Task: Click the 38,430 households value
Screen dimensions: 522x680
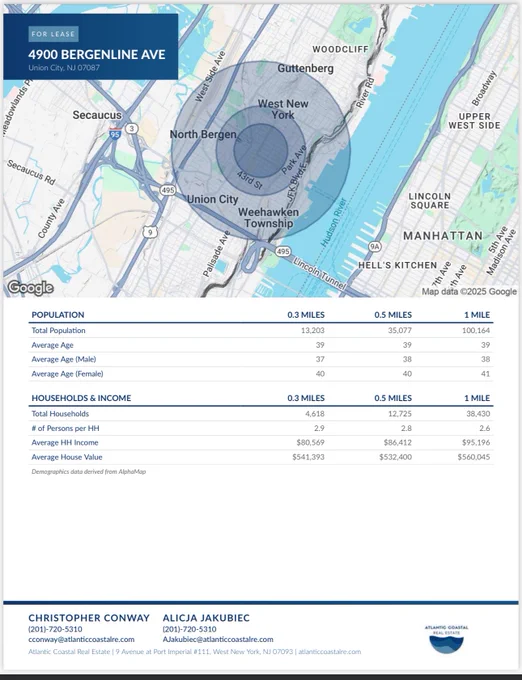Action: click(x=478, y=414)
